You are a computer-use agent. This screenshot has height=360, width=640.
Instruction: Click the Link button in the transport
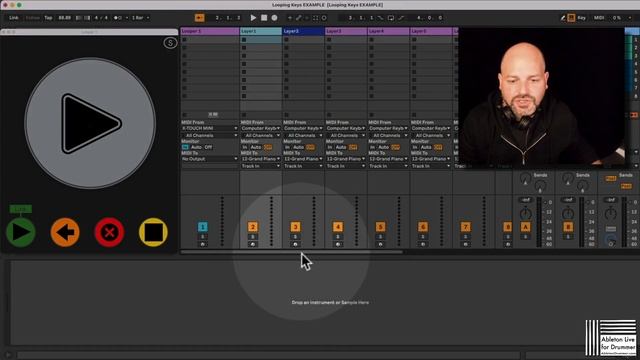[x=14, y=18]
